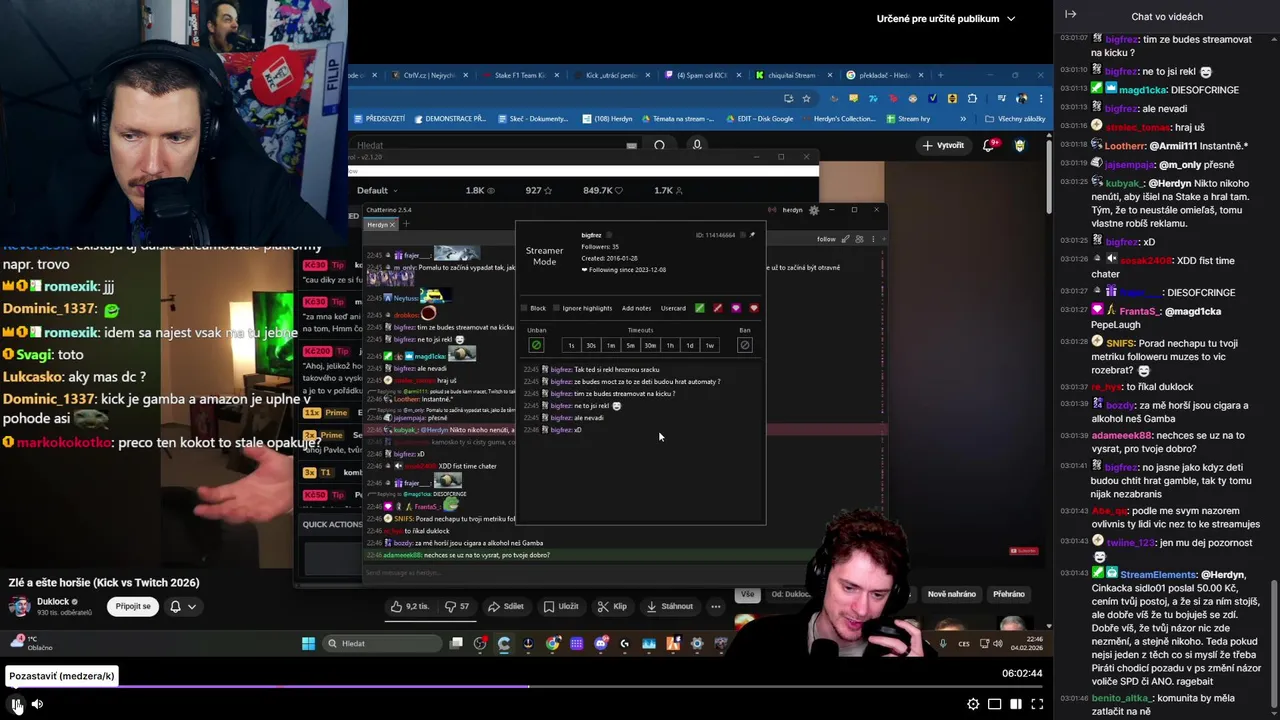Screen dimensions: 1280x720
Task: Select the 30s timeout button
Action: [x=591, y=345]
